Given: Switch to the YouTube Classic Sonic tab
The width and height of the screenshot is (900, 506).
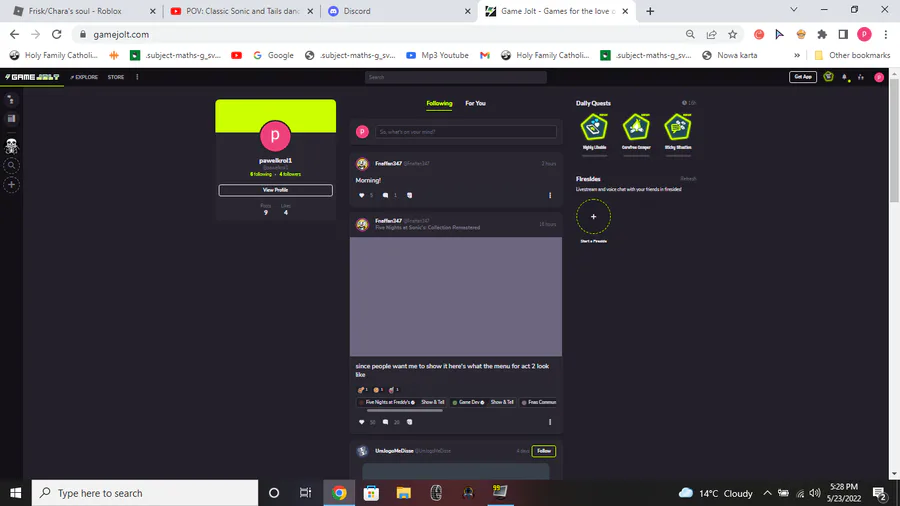Looking at the screenshot, I should (x=243, y=11).
